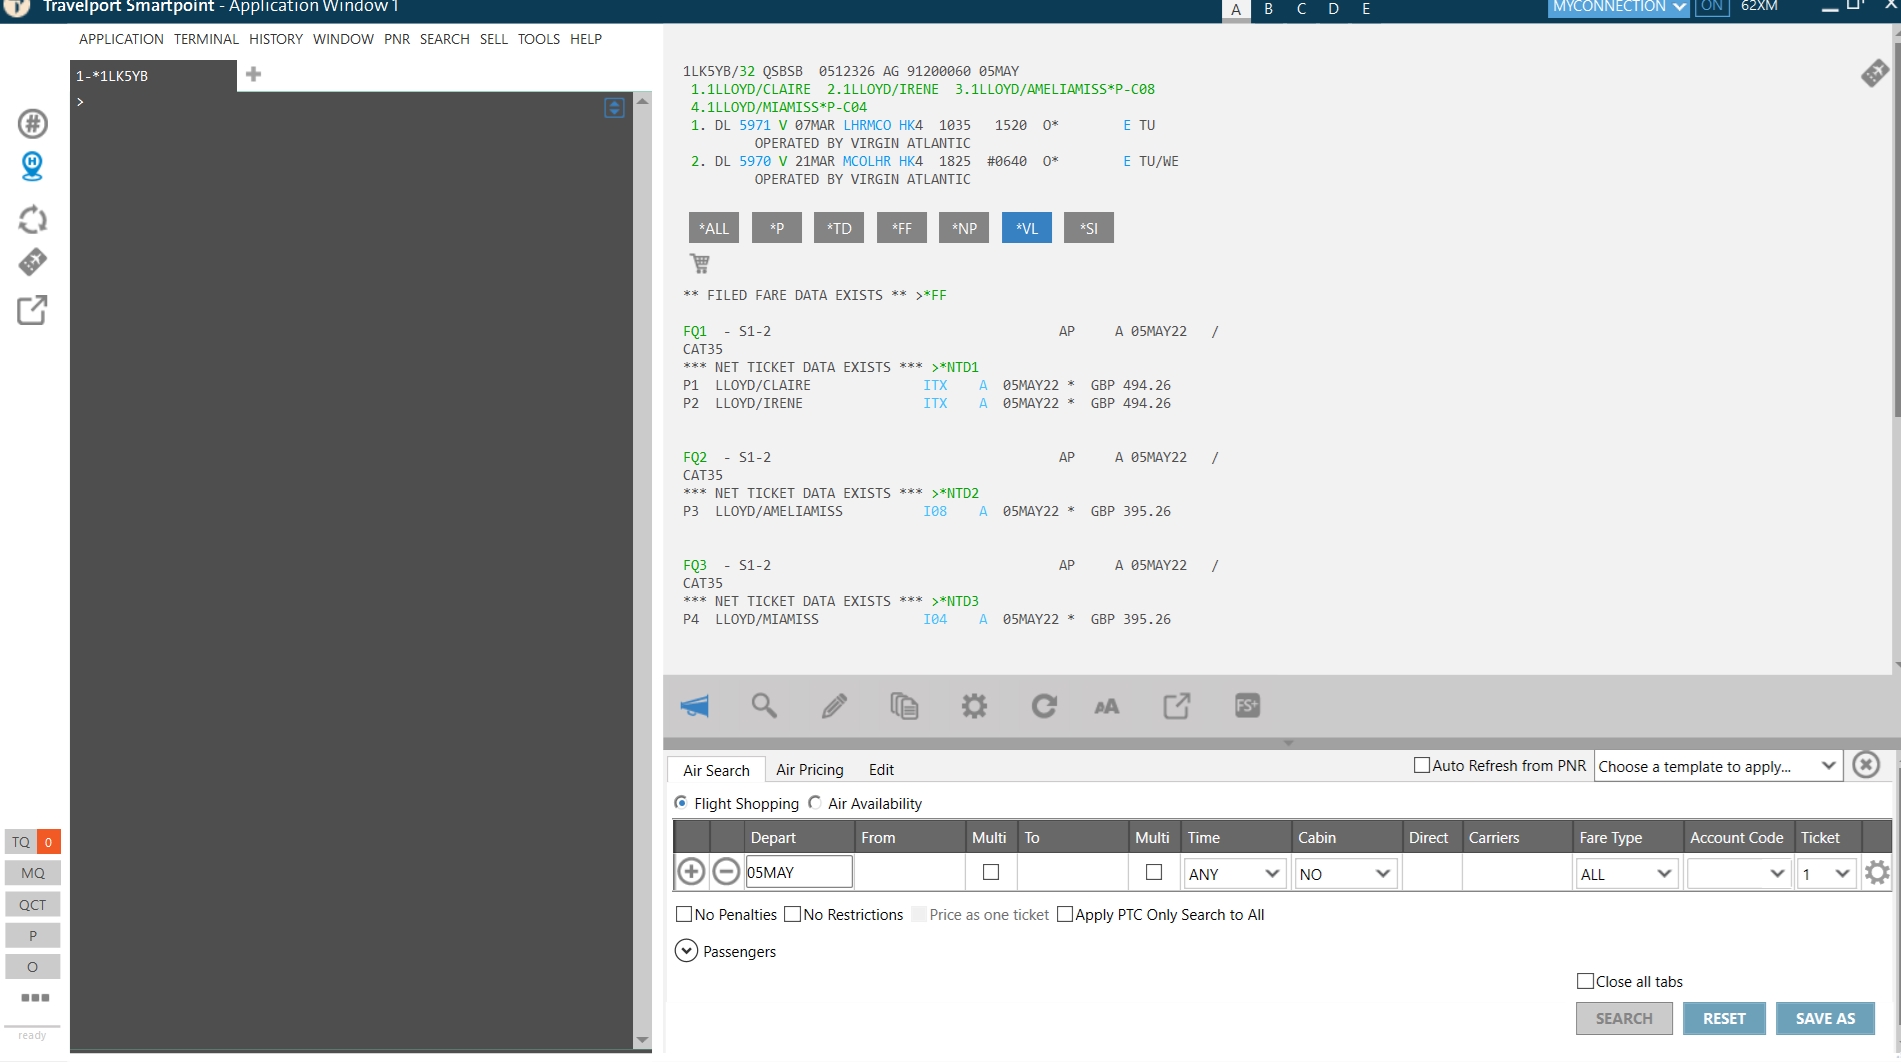Open the three-dots more options icon
The image size is (1901, 1062).
pyautogui.click(x=35, y=997)
